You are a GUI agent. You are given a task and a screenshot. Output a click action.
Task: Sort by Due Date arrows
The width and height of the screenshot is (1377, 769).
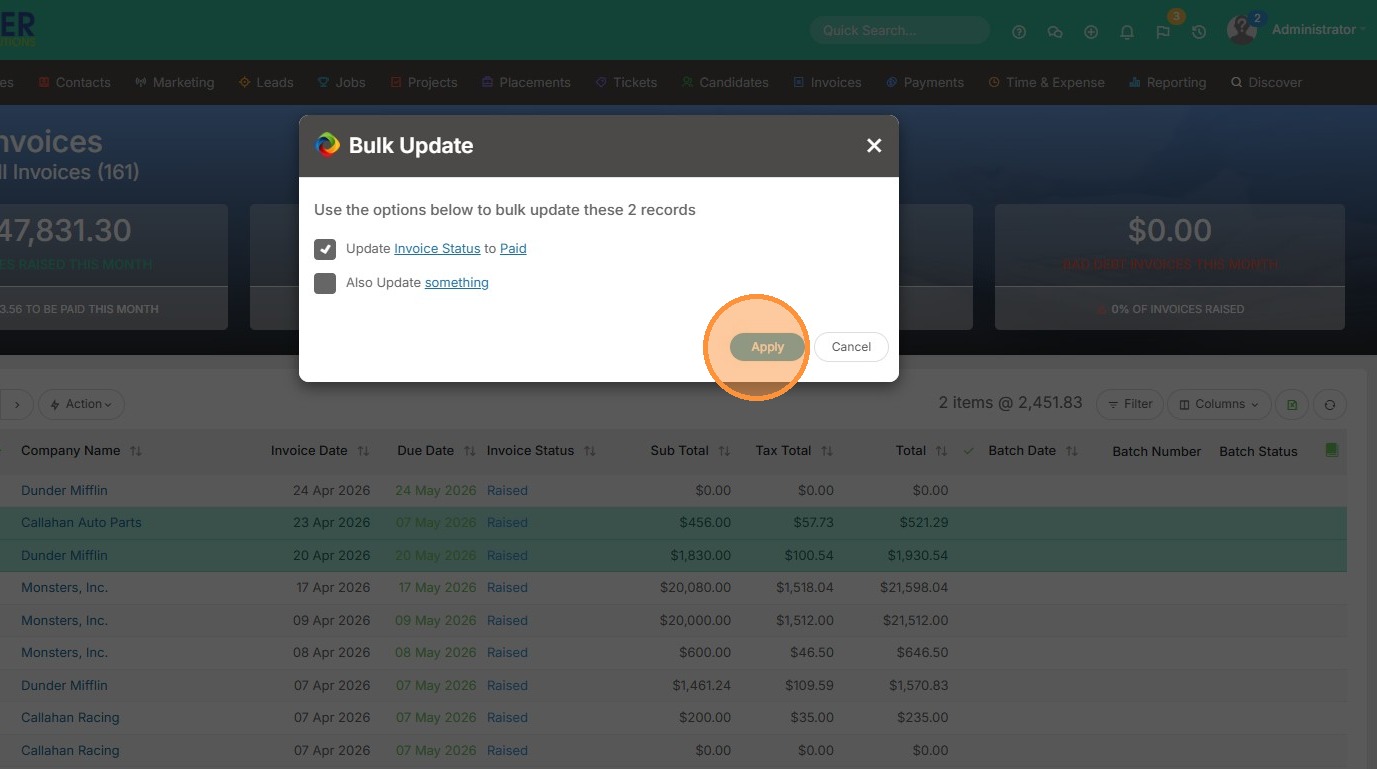469,451
